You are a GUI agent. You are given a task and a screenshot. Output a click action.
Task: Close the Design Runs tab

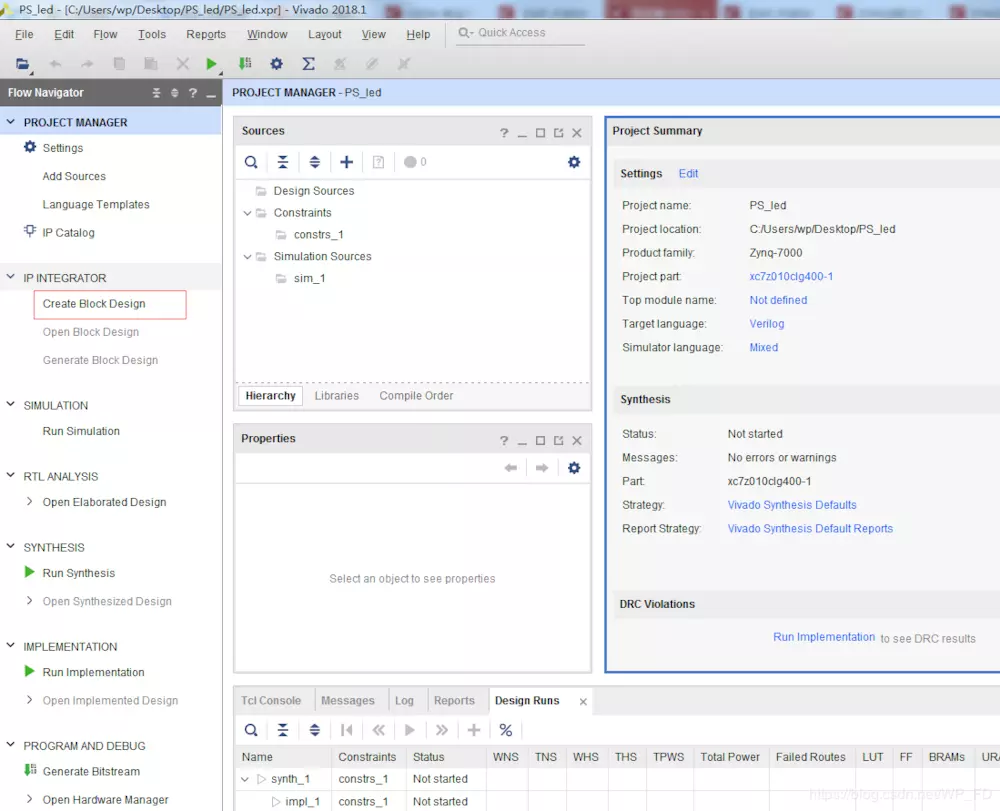click(x=583, y=701)
